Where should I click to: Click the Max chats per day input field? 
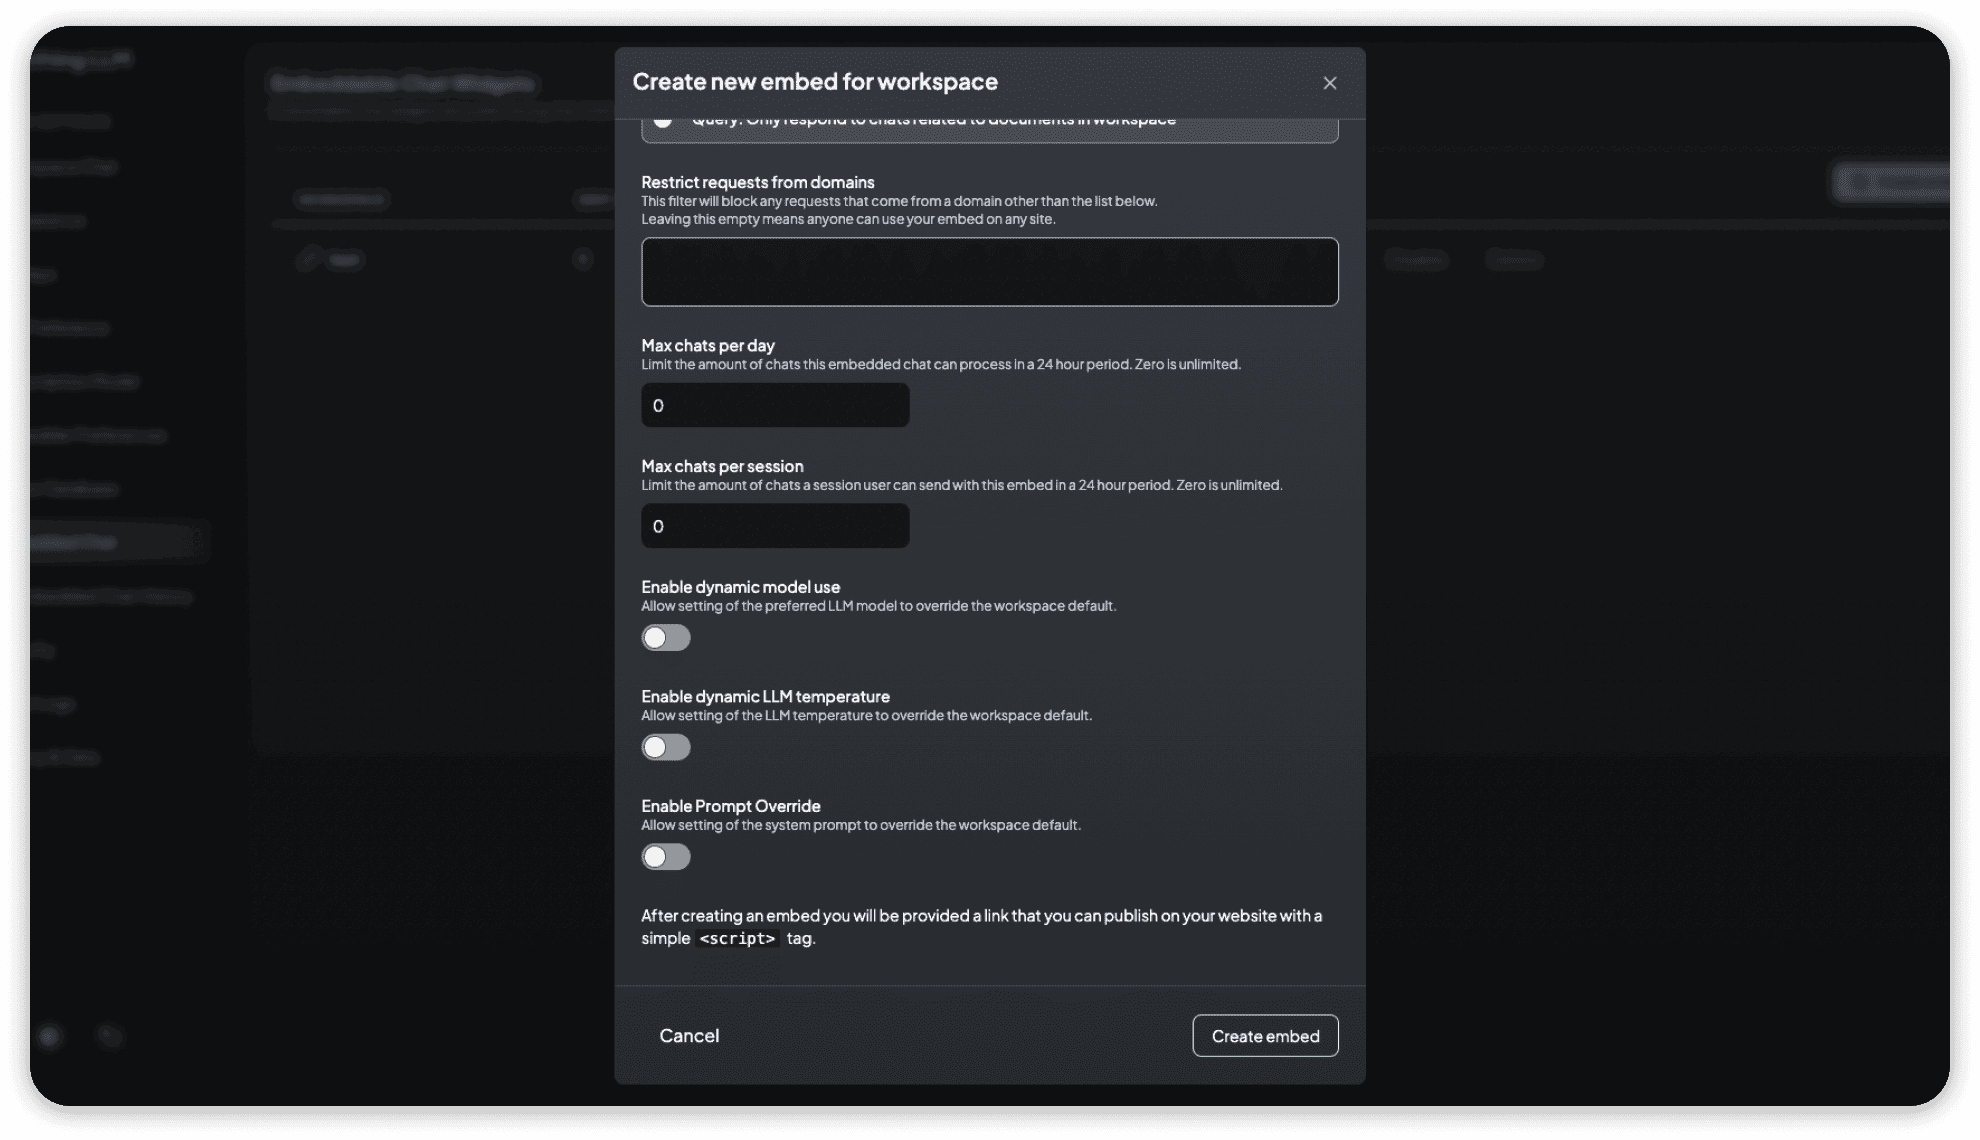[x=775, y=404]
